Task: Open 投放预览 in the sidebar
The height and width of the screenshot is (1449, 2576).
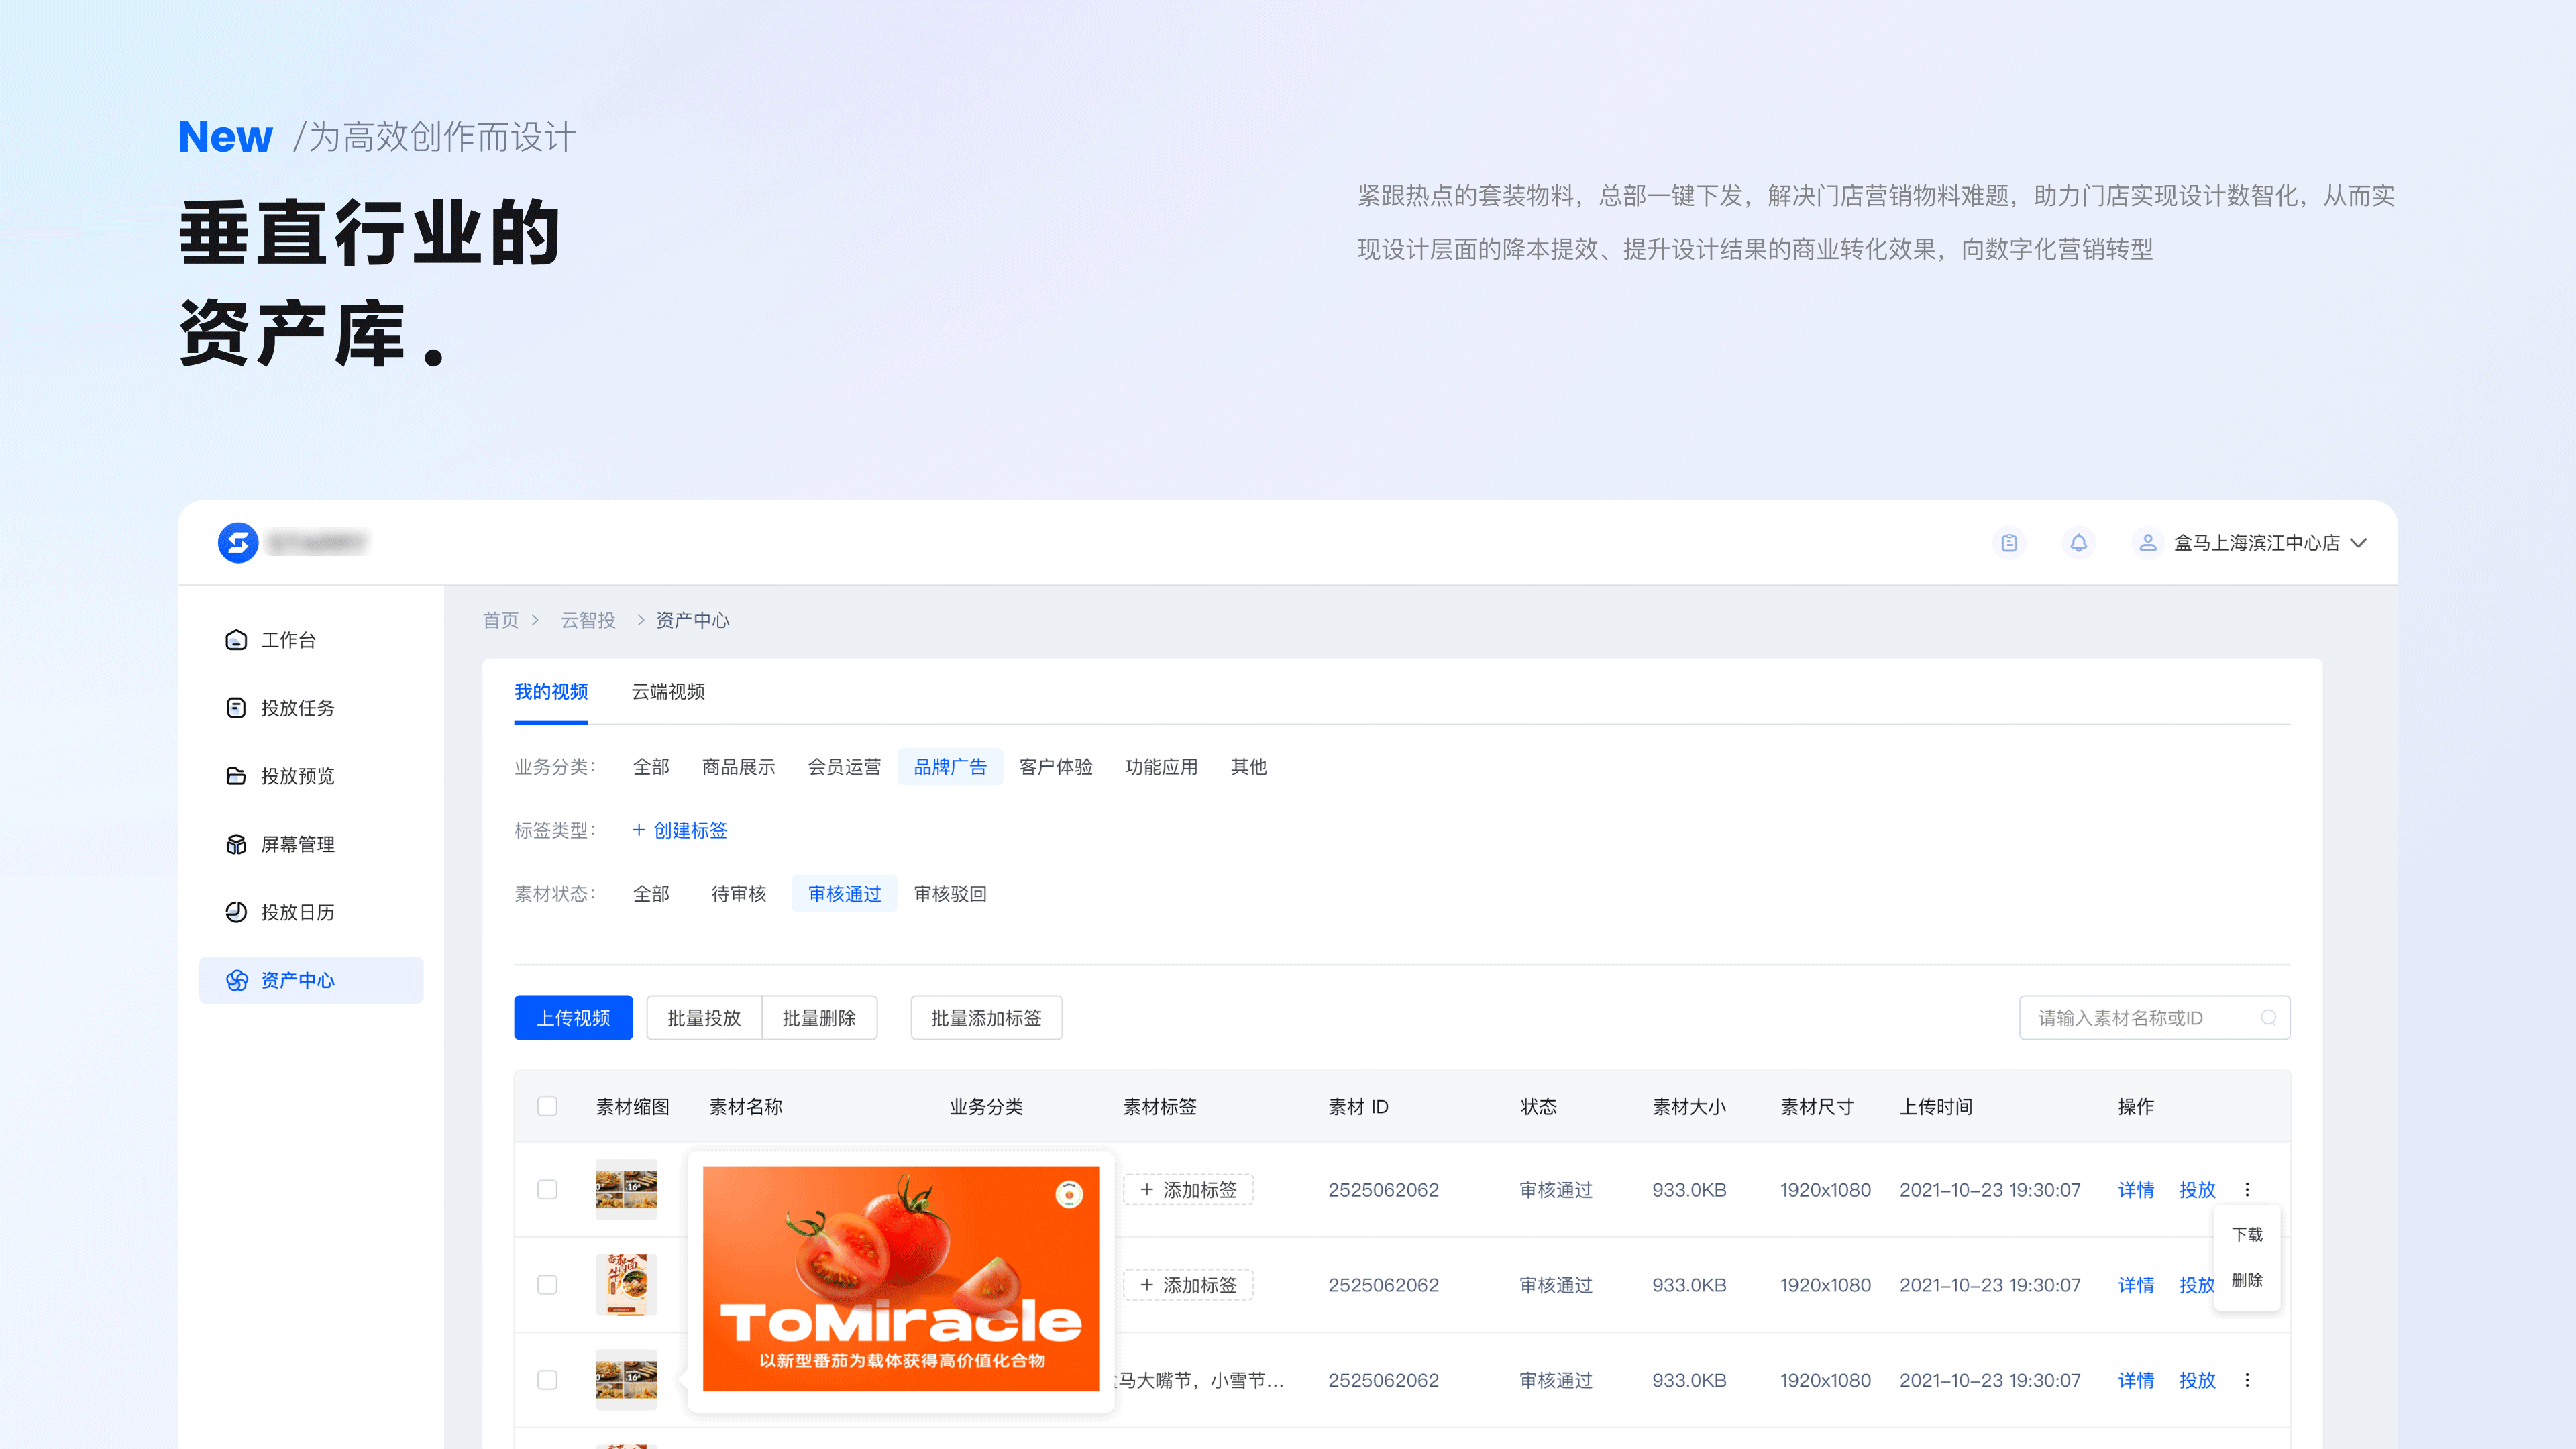Action: tap(311, 776)
